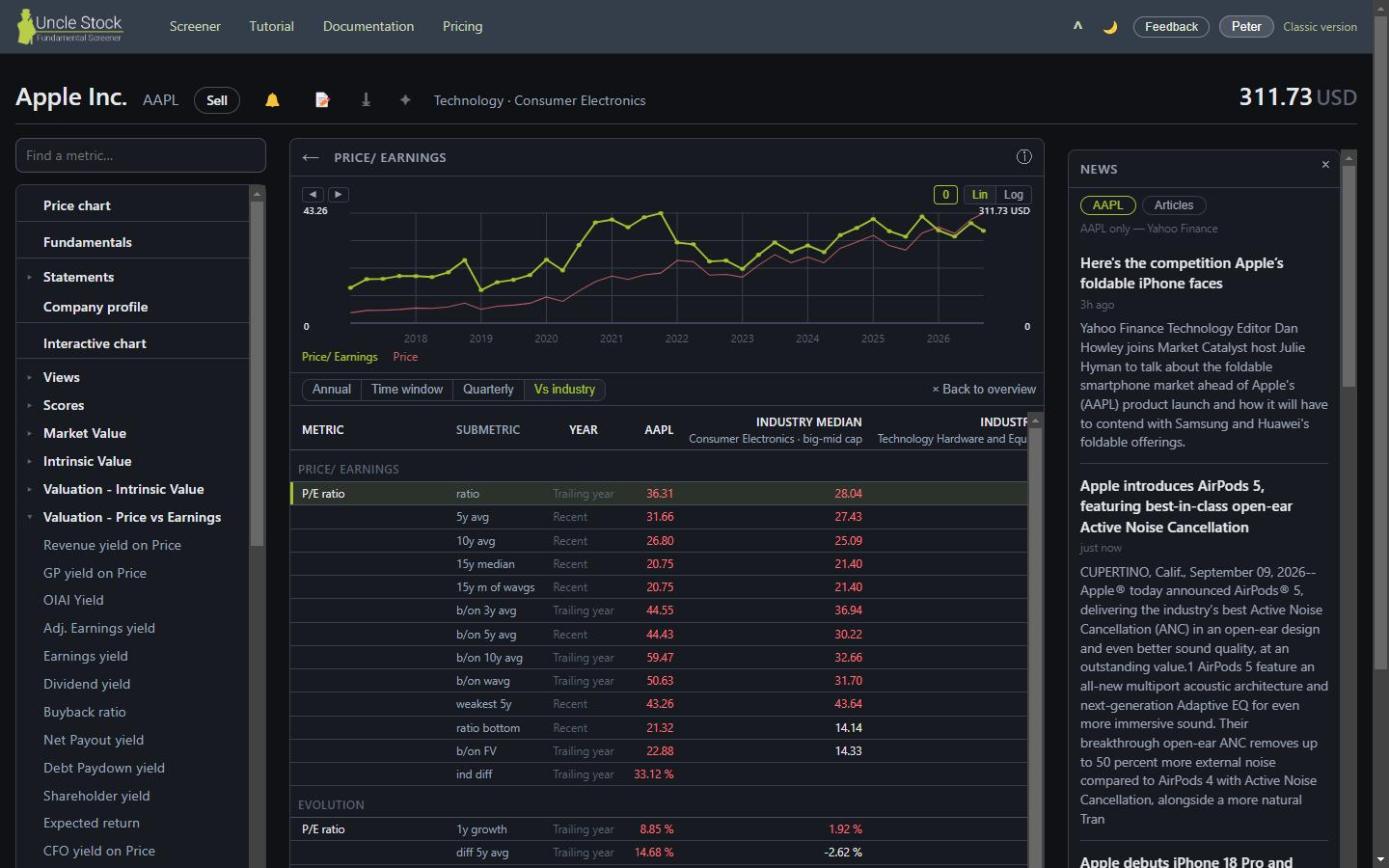Switch to the Time window tab
The width and height of the screenshot is (1389, 868).
pyautogui.click(x=407, y=389)
